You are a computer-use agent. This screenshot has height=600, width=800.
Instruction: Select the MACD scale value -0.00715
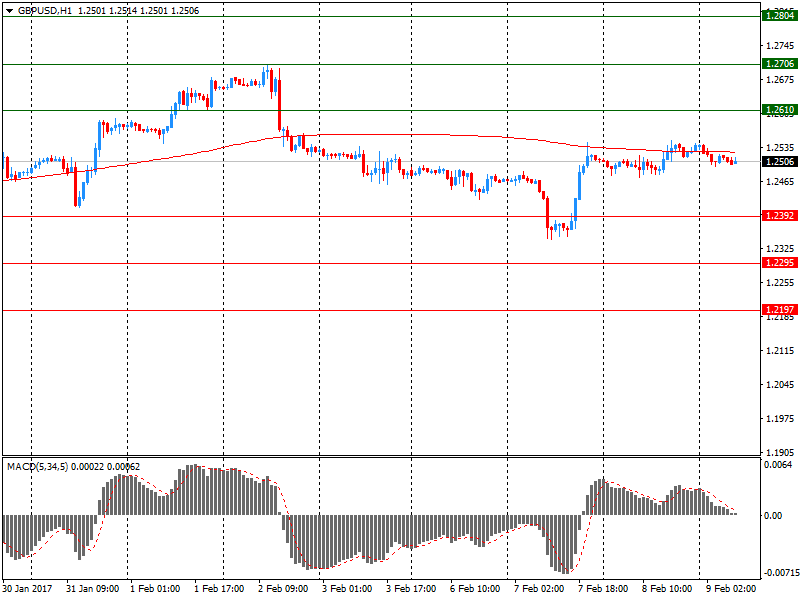(x=781, y=573)
